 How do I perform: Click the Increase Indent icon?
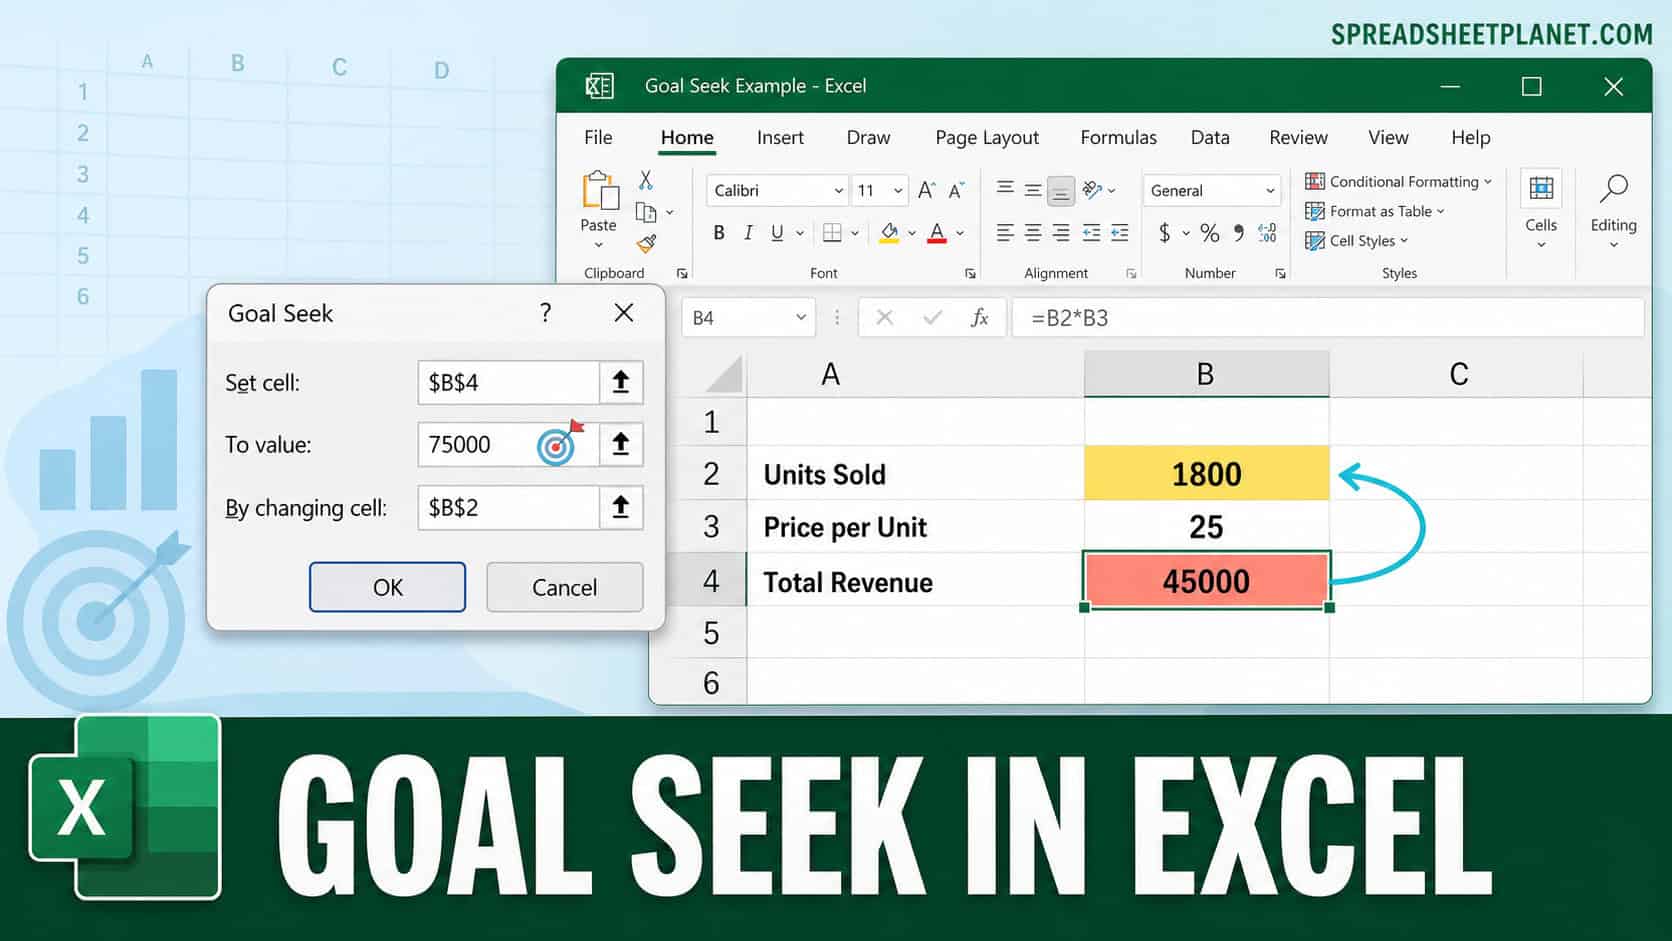pos(1120,233)
